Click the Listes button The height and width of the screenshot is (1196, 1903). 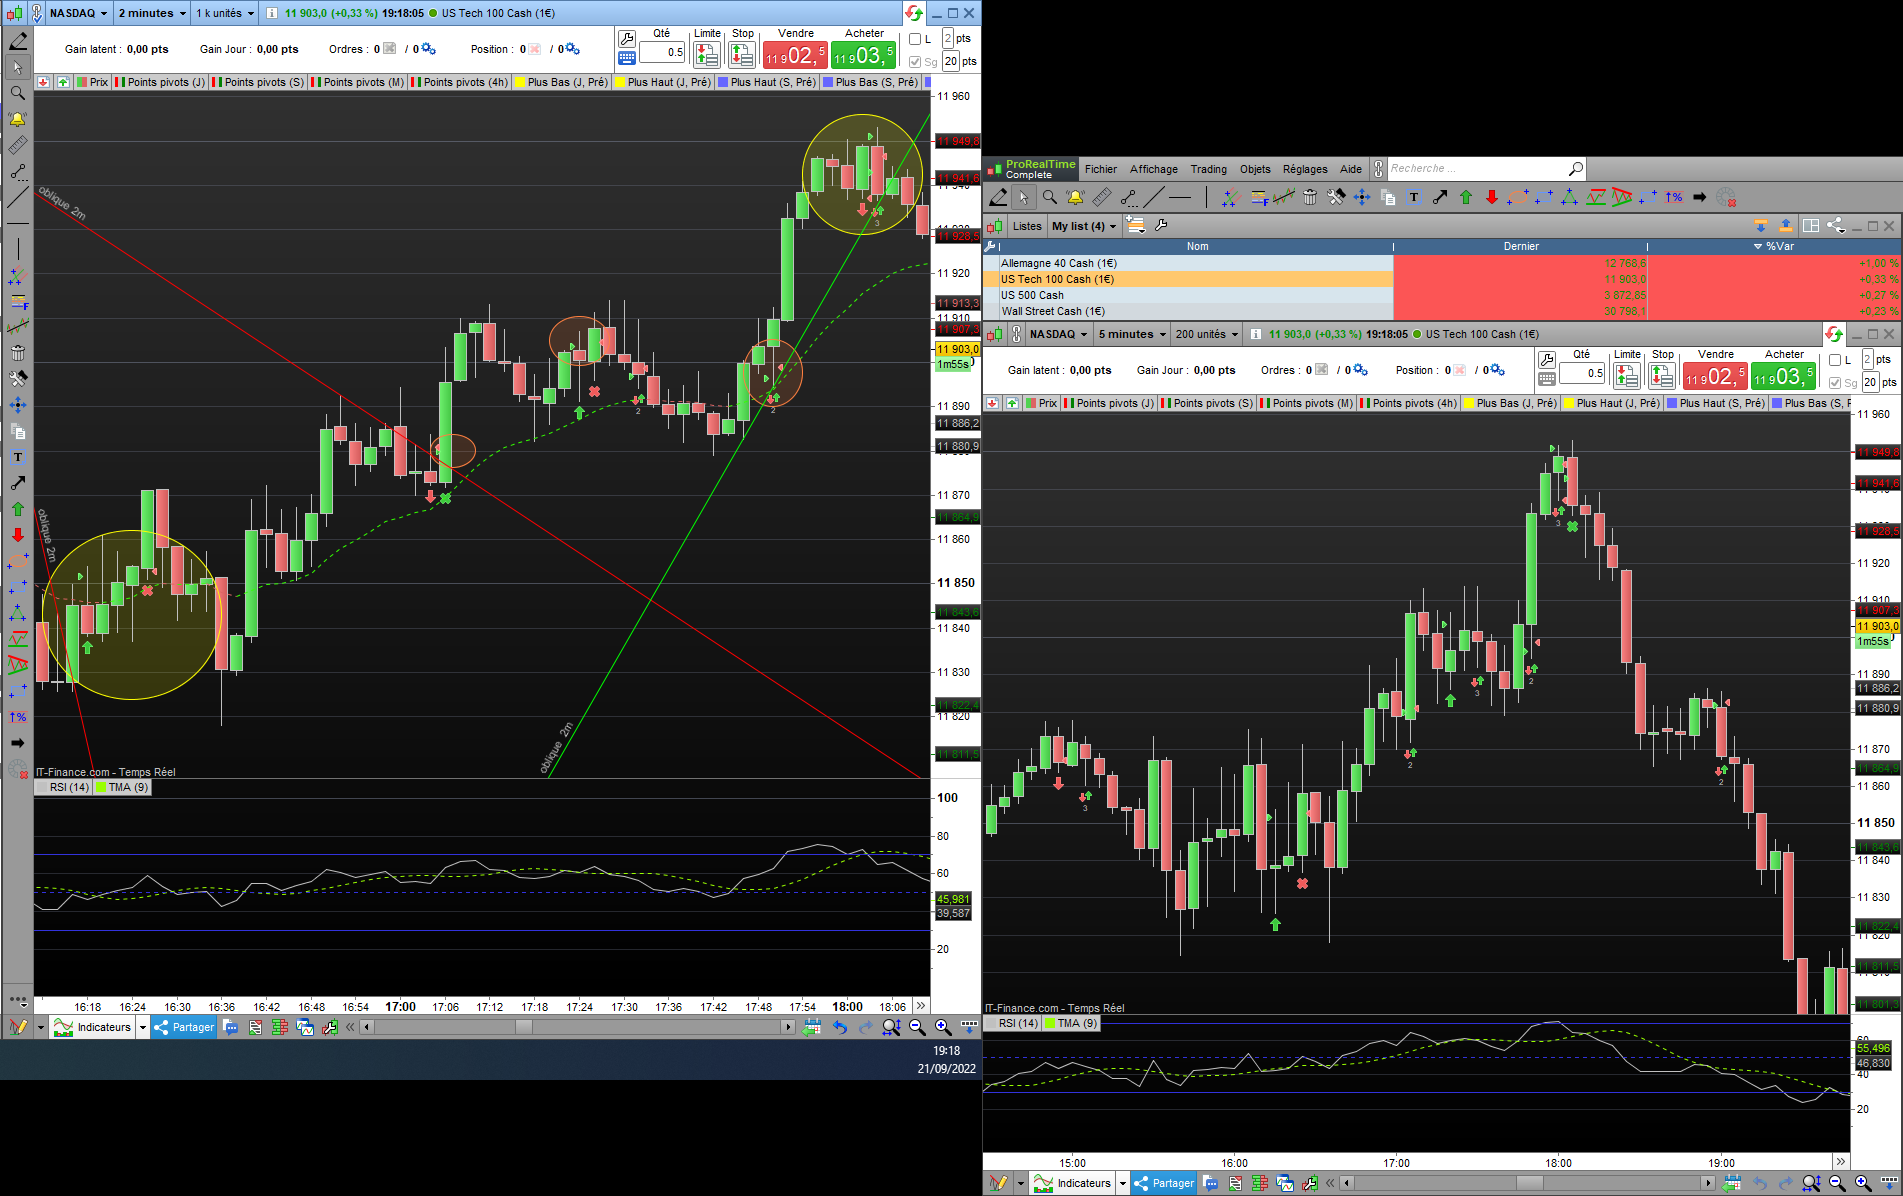click(1027, 226)
